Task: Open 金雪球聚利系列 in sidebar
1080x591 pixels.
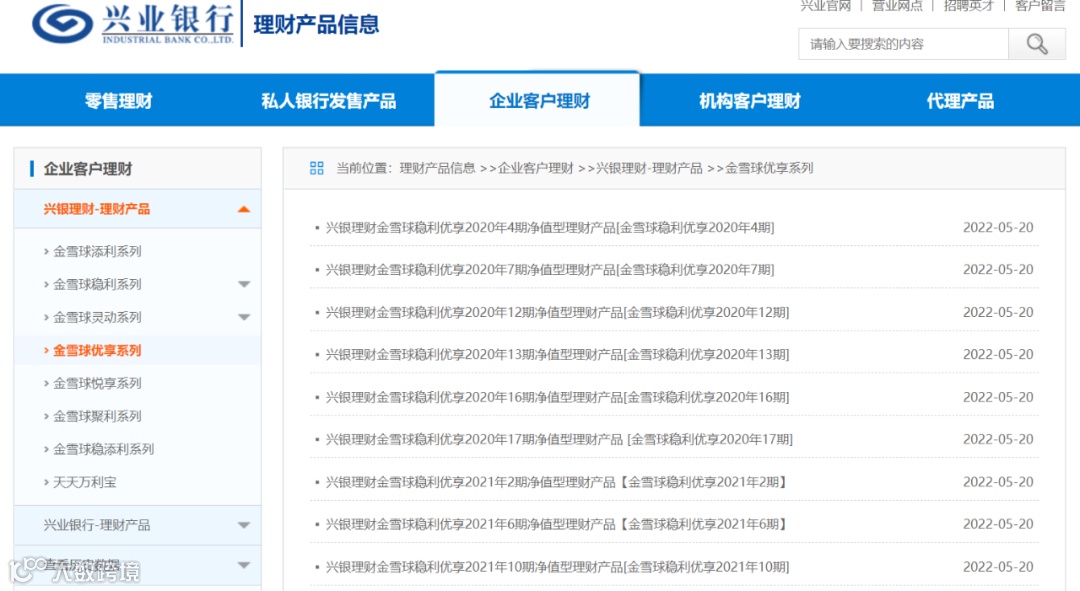Action: click(x=97, y=416)
